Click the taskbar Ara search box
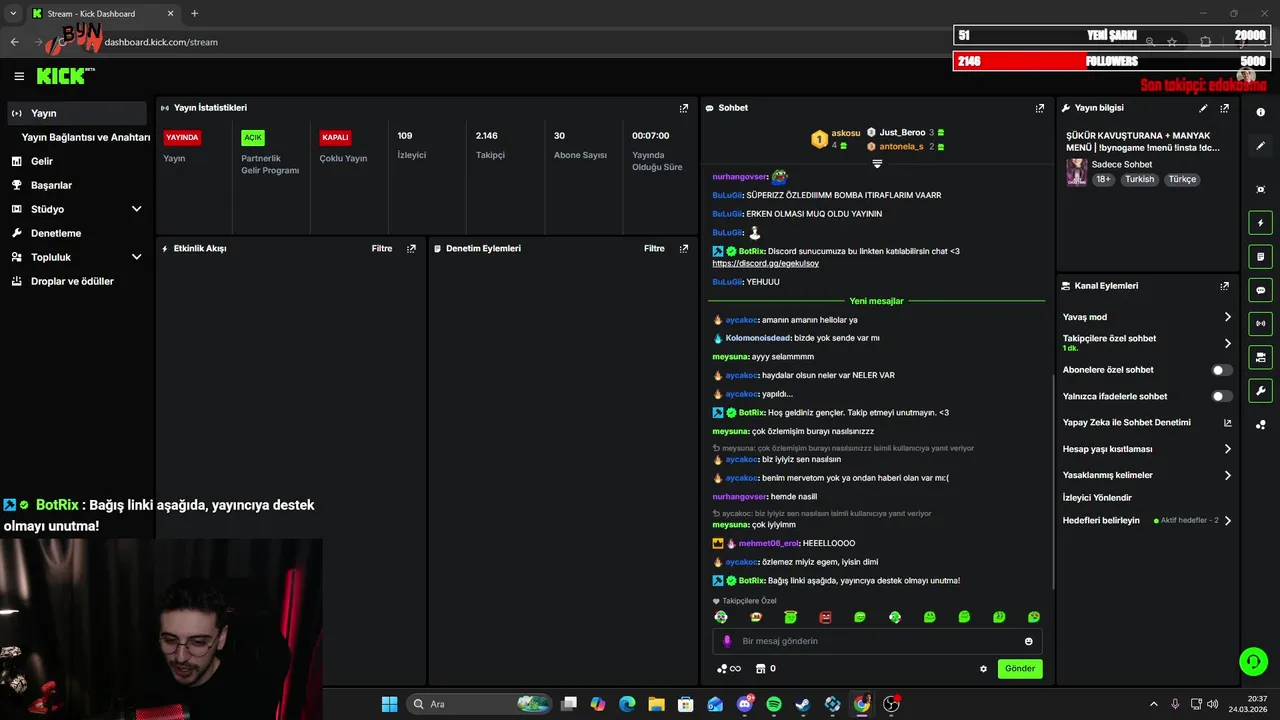Viewport: 1280px width, 720px height. 480,704
